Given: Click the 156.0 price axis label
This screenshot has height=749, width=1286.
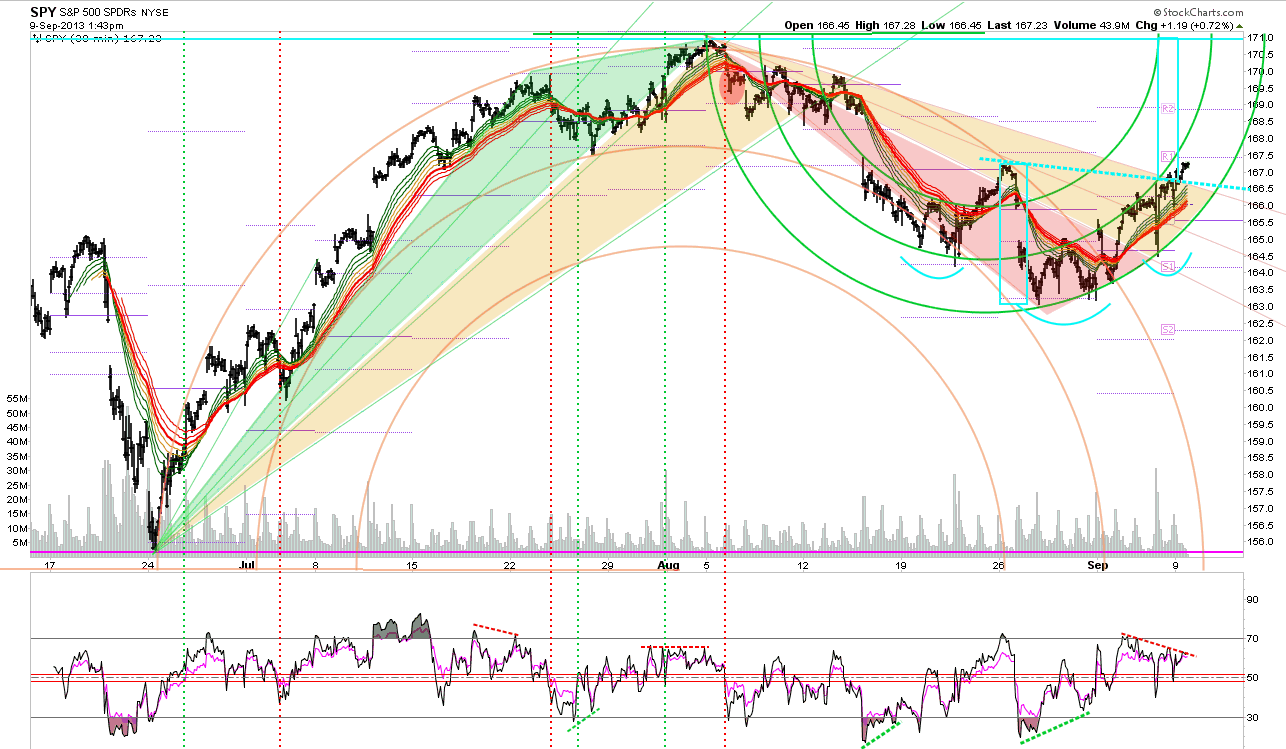Looking at the screenshot, I should click(1259, 542).
